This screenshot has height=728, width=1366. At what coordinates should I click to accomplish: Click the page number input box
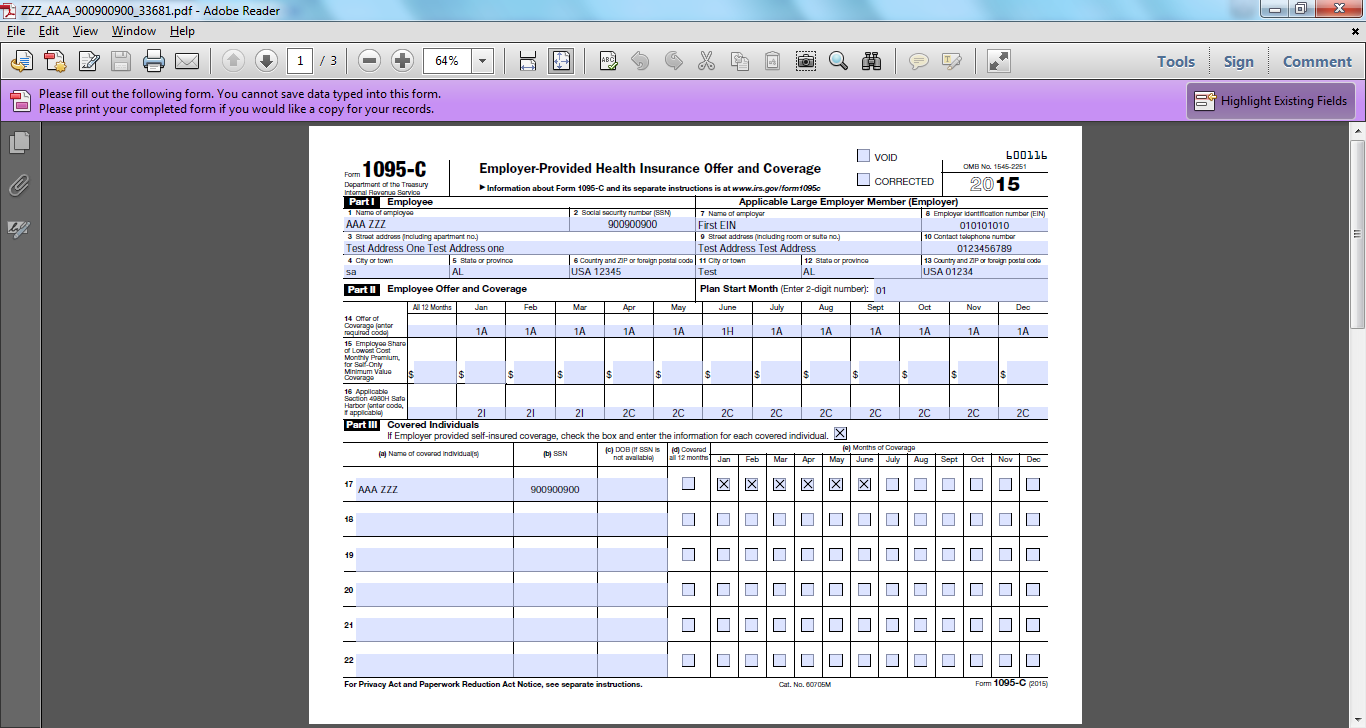300,61
